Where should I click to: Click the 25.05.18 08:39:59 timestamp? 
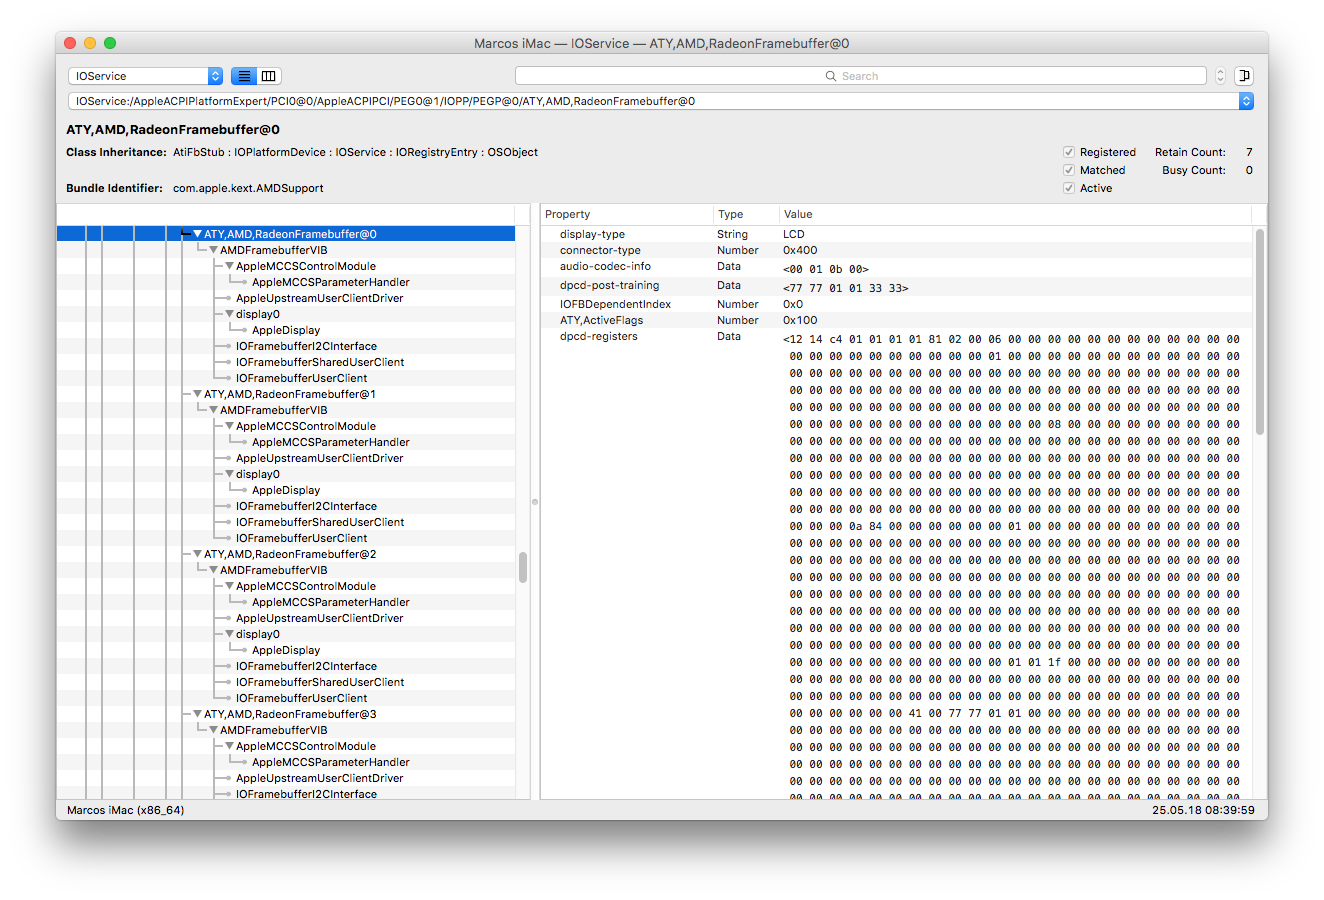tap(1203, 810)
